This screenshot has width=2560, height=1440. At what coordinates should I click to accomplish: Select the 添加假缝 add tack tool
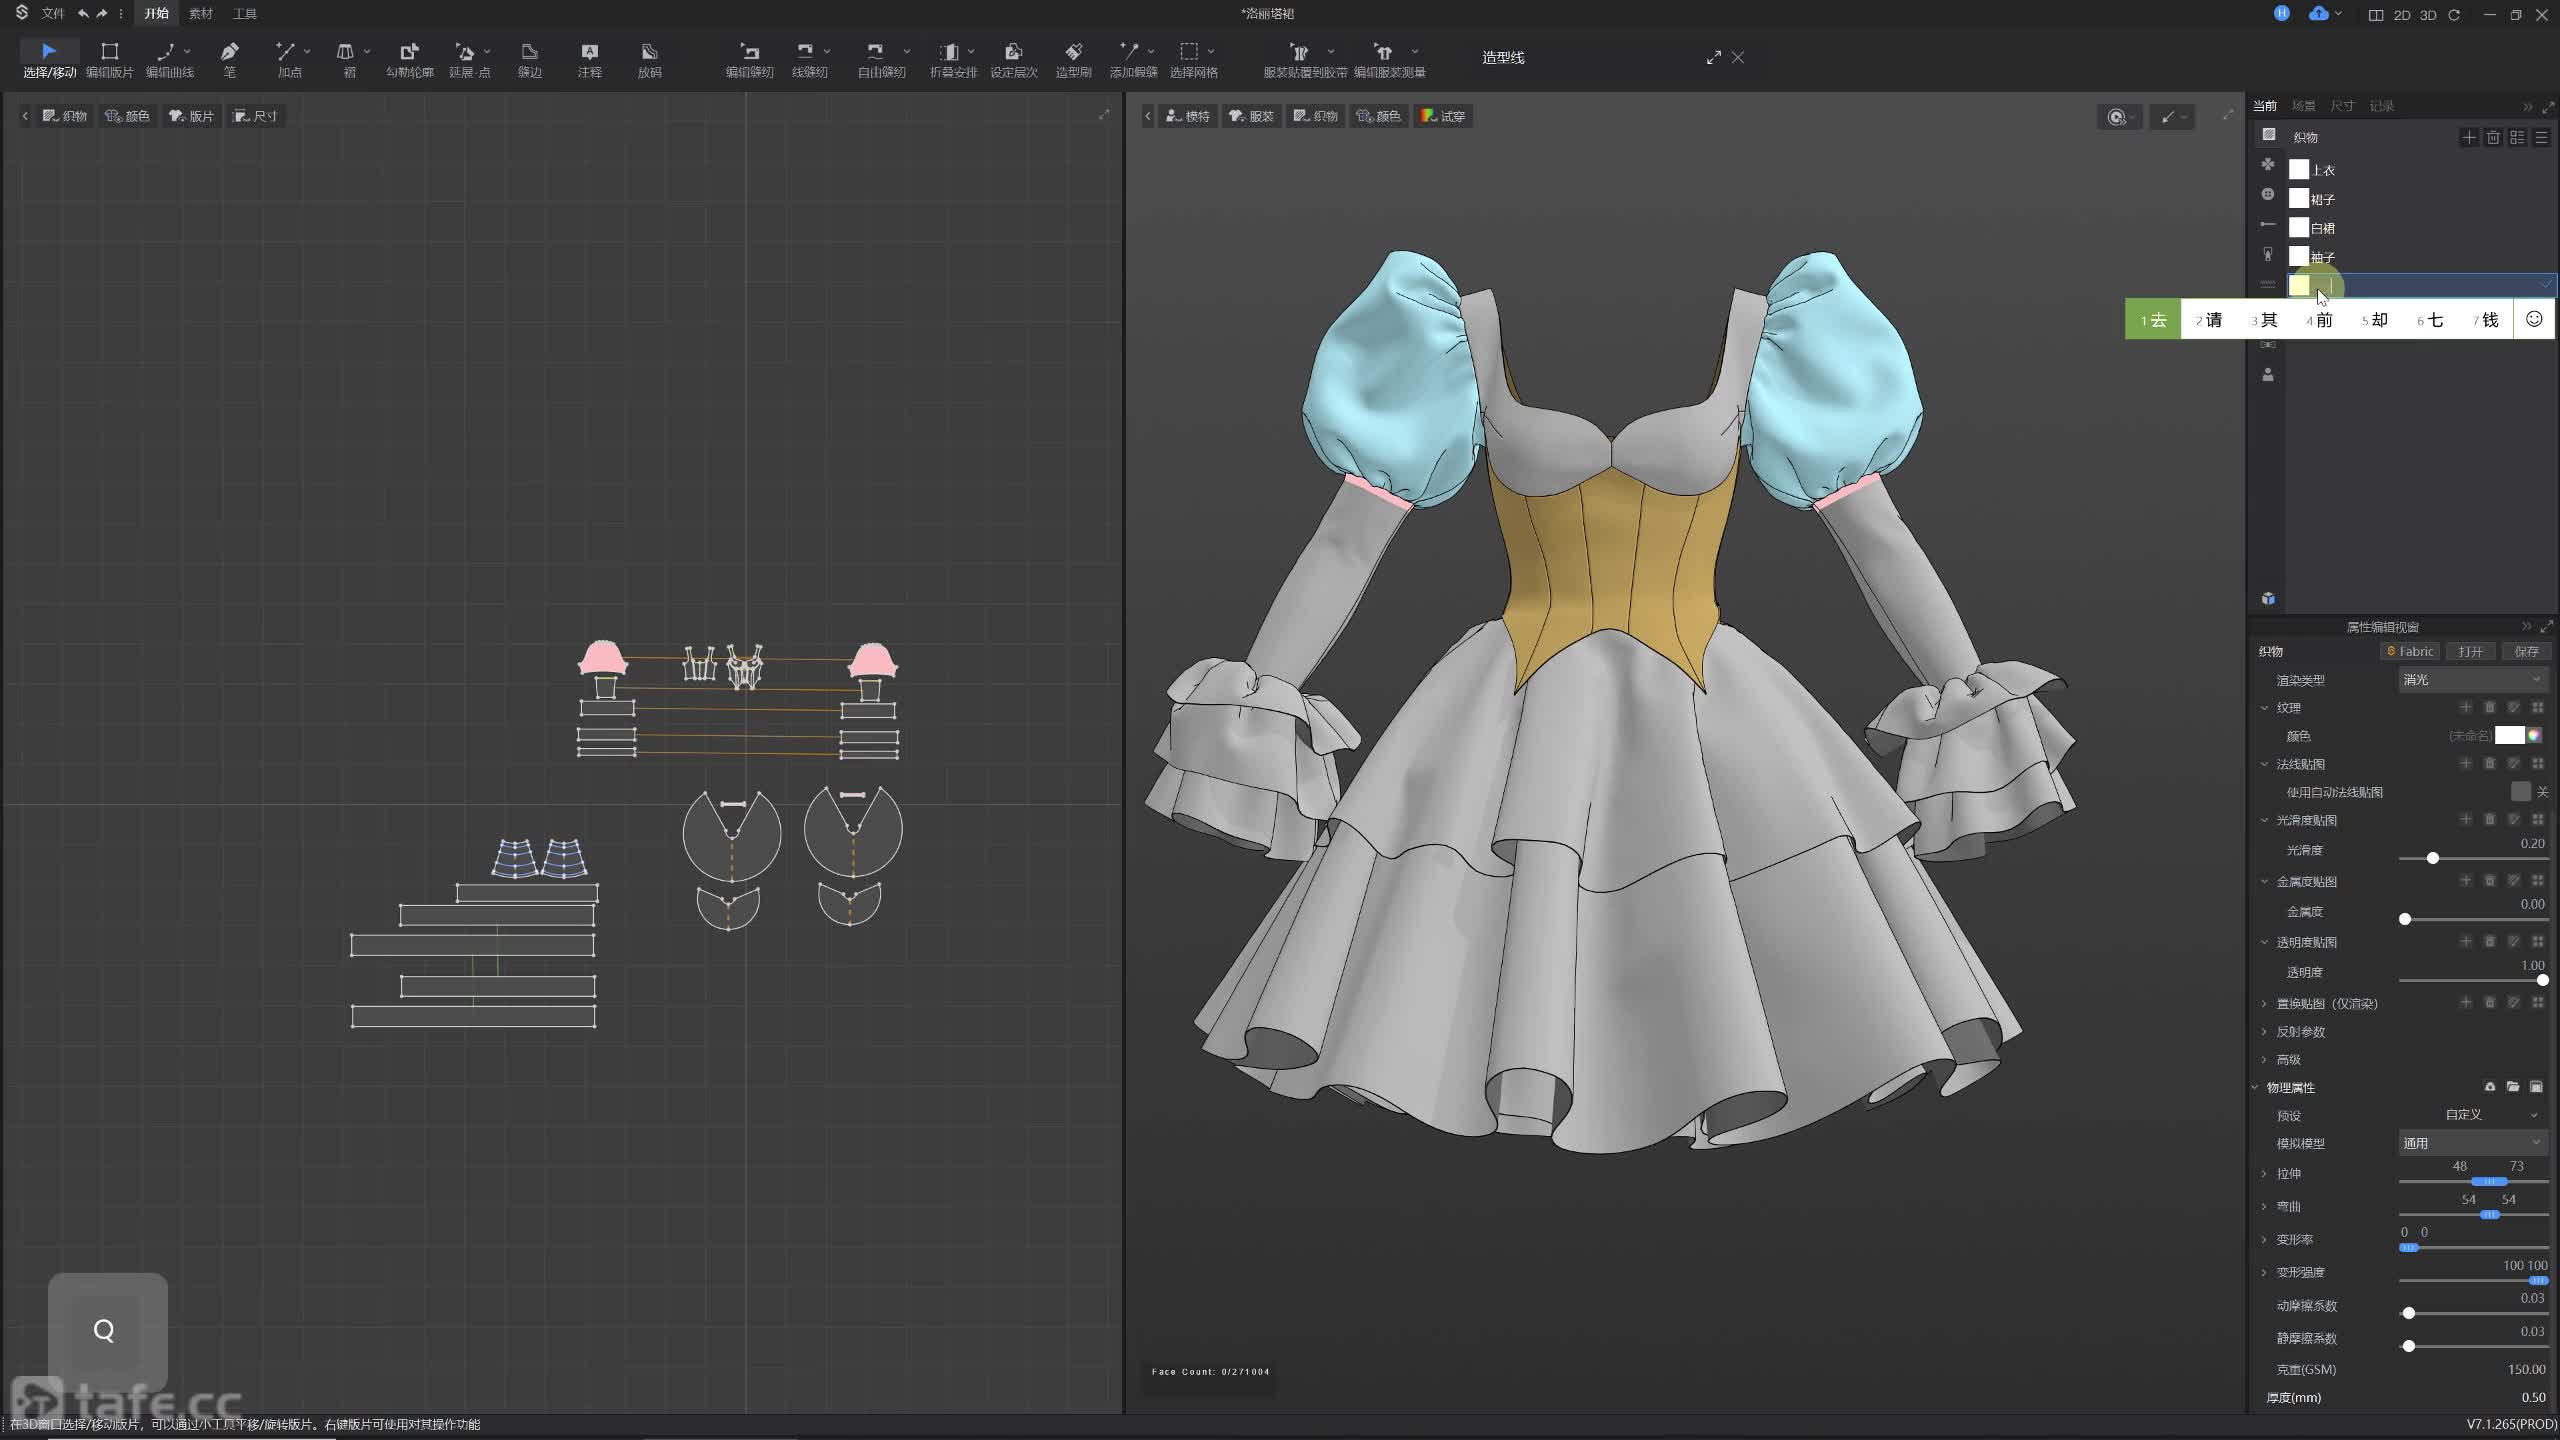(x=1133, y=59)
